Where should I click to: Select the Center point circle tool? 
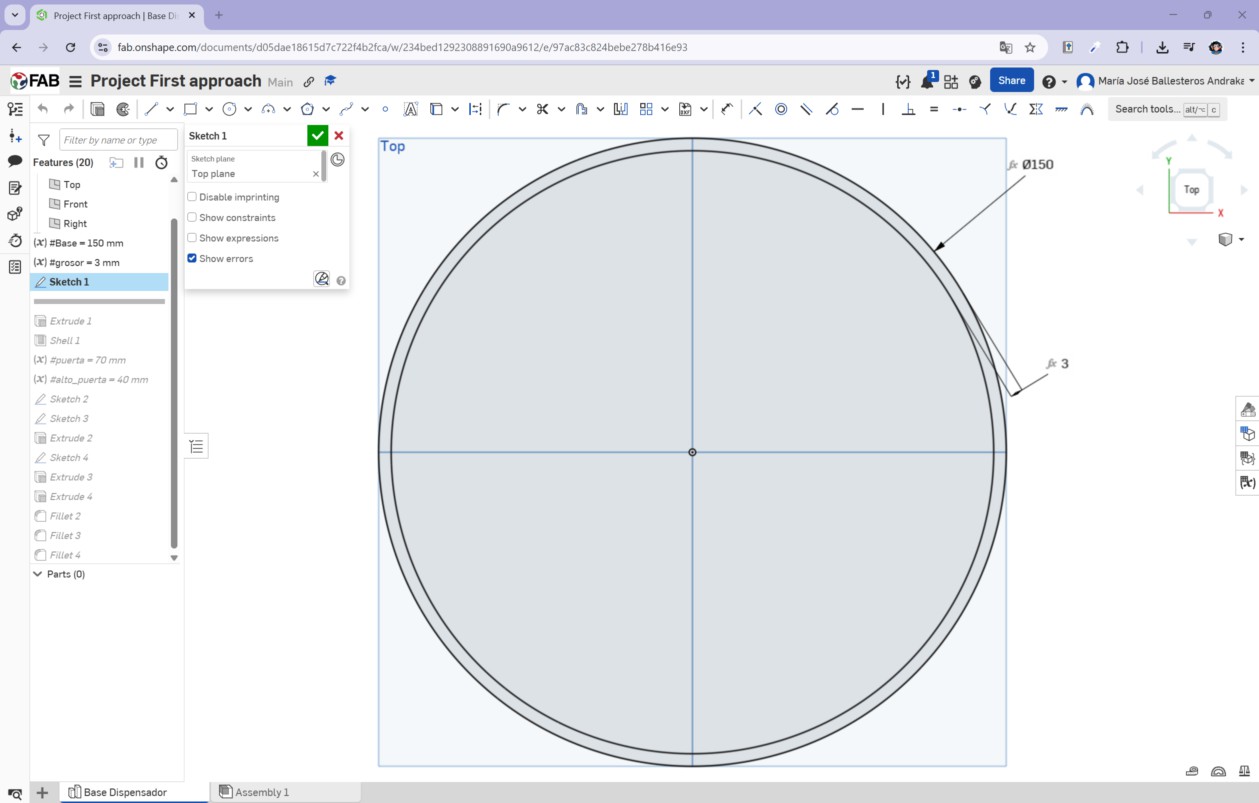229,109
